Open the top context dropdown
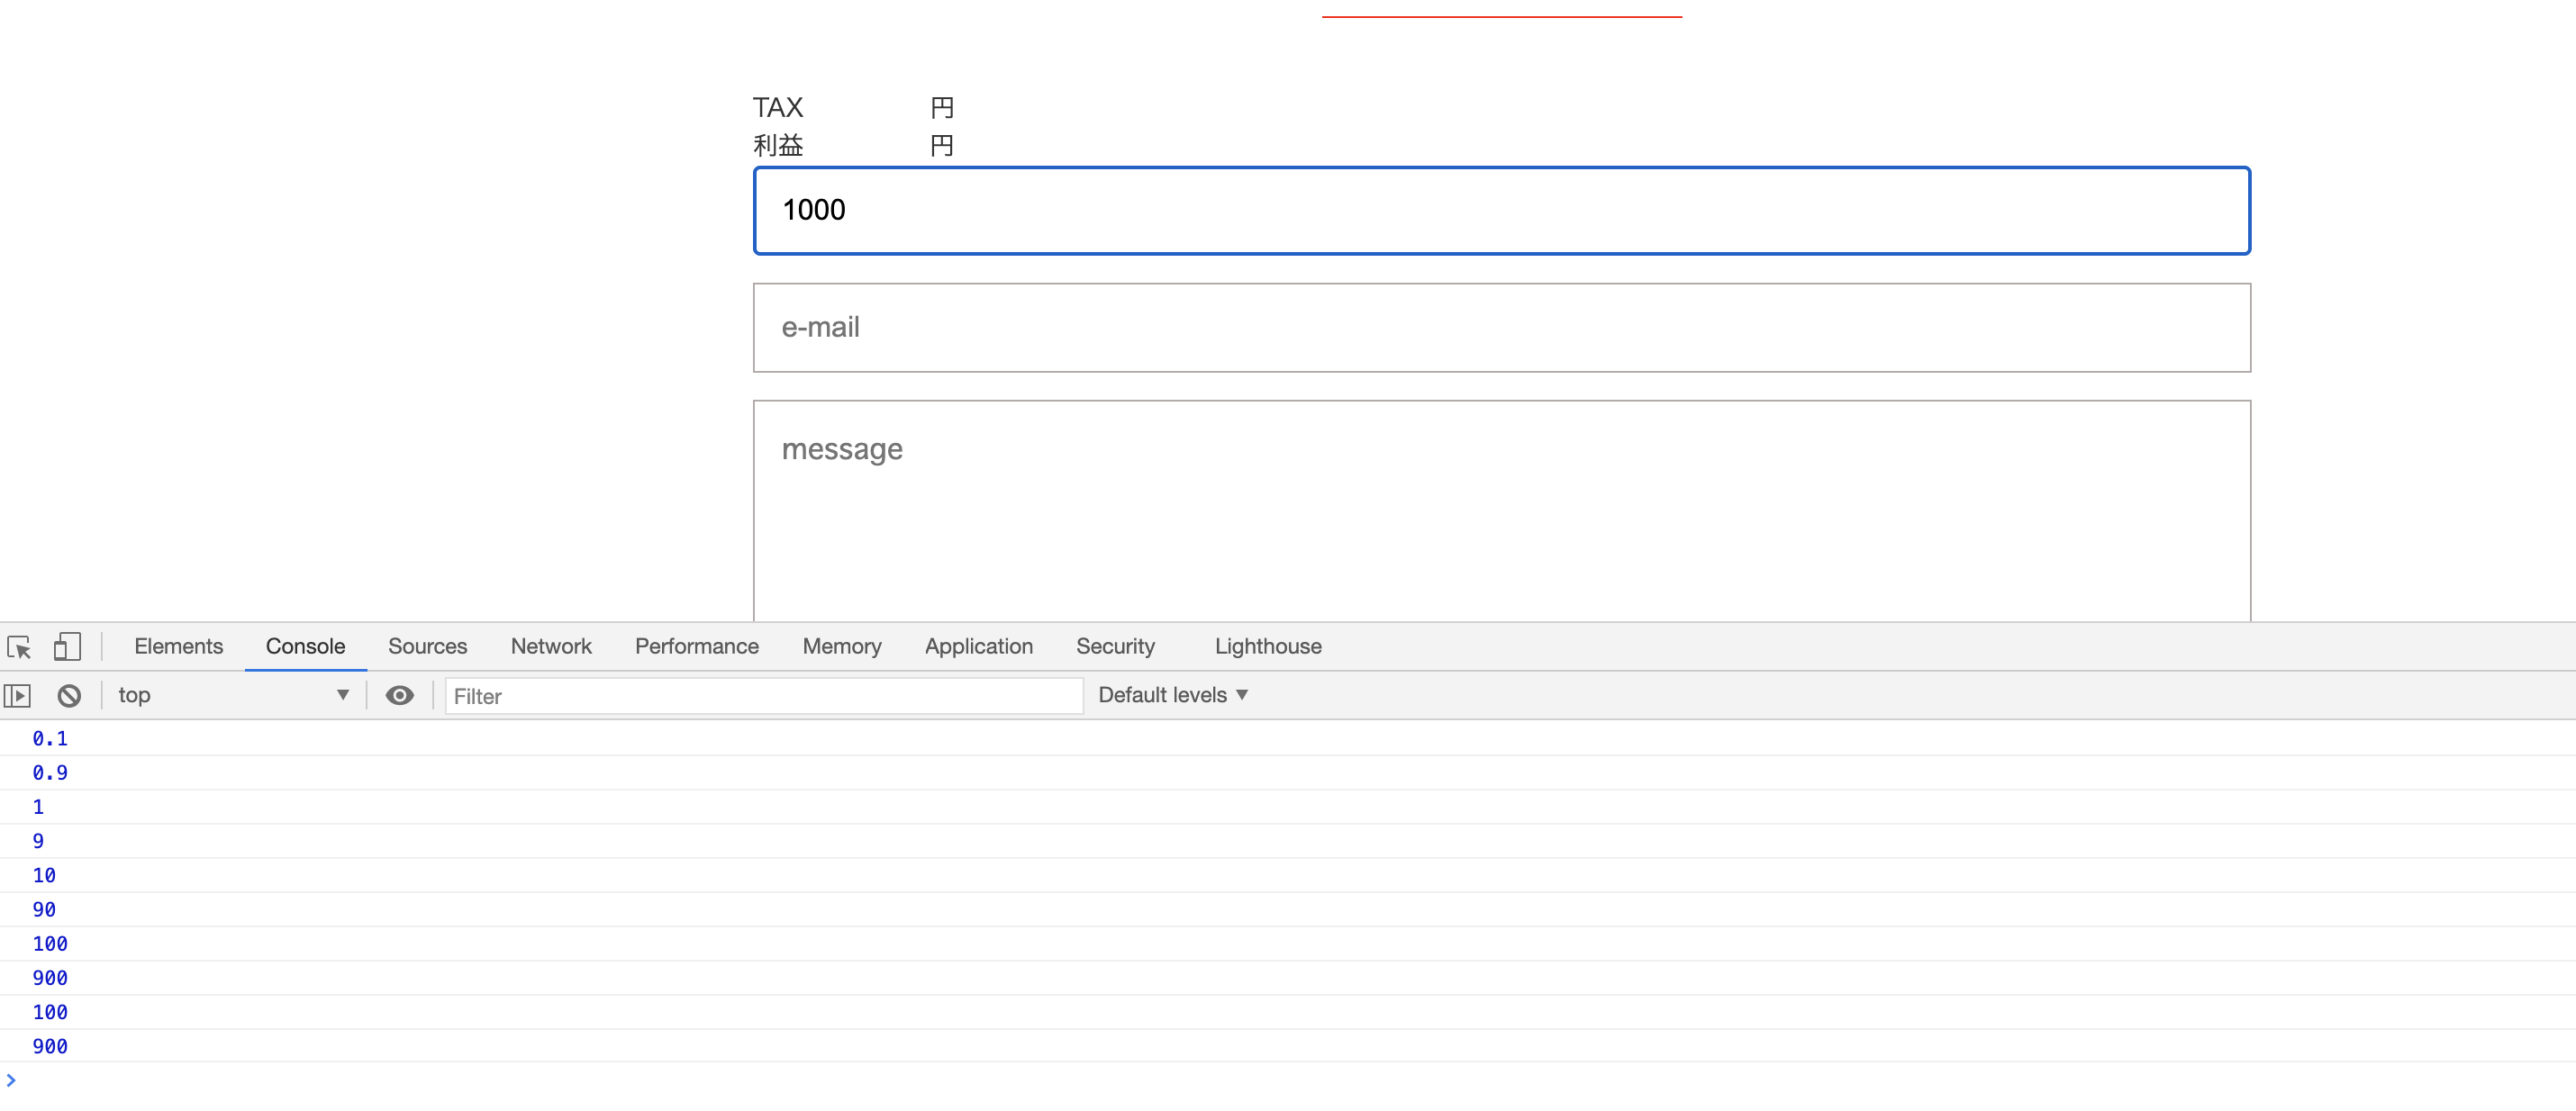 click(232, 696)
